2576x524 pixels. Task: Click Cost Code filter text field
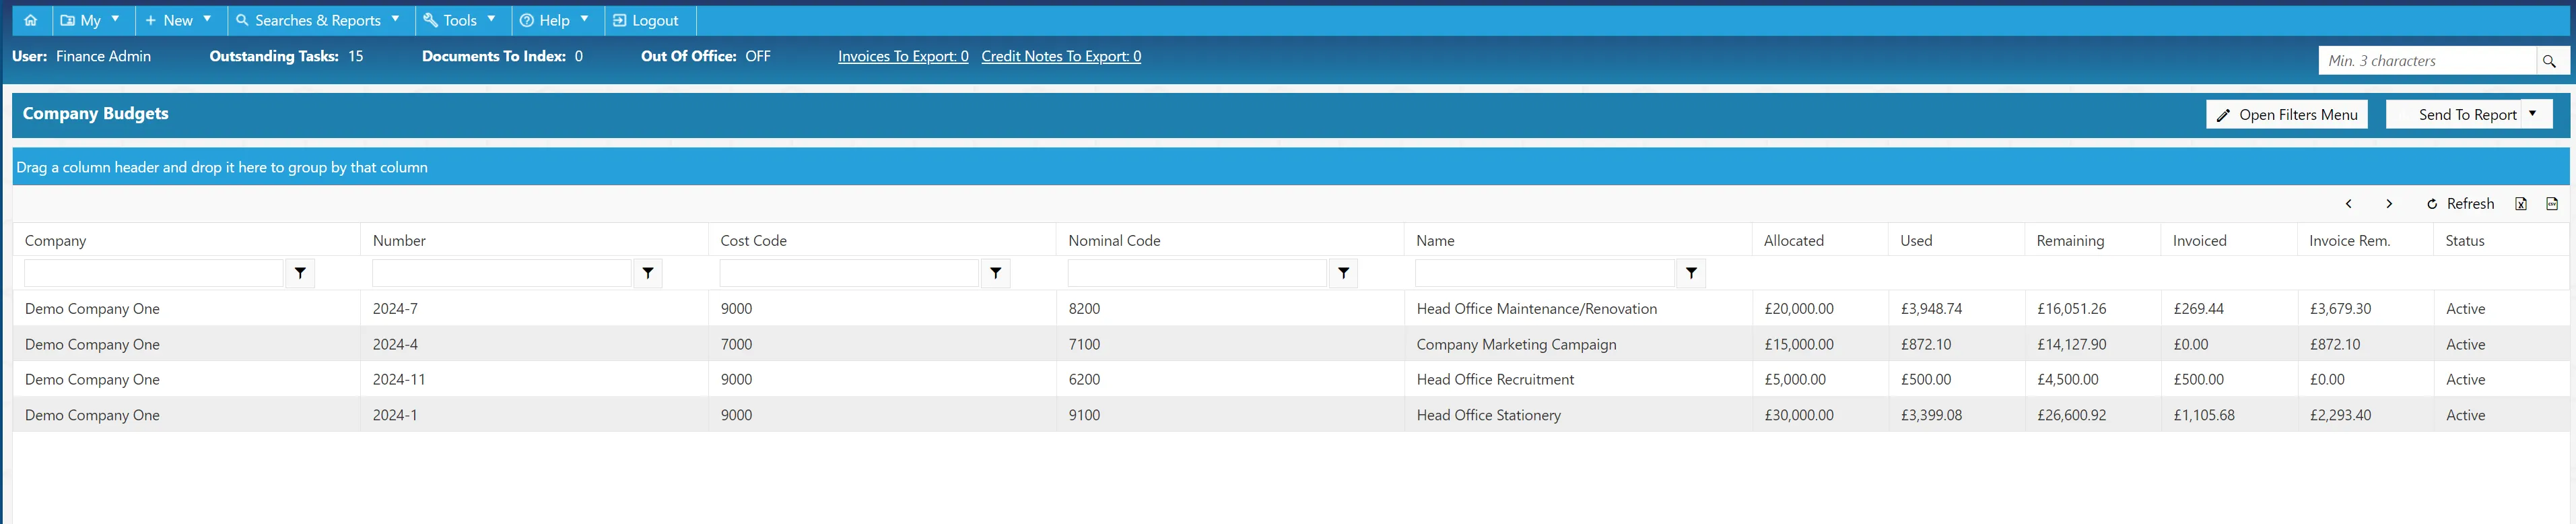click(x=849, y=273)
